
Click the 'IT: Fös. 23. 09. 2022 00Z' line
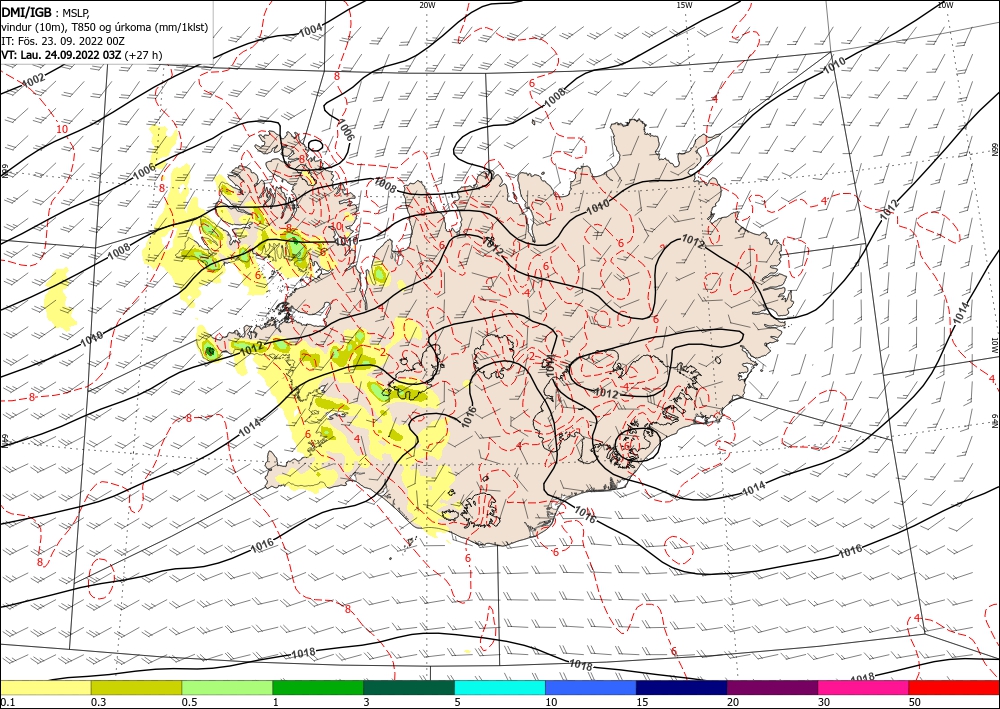(x=62, y=41)
